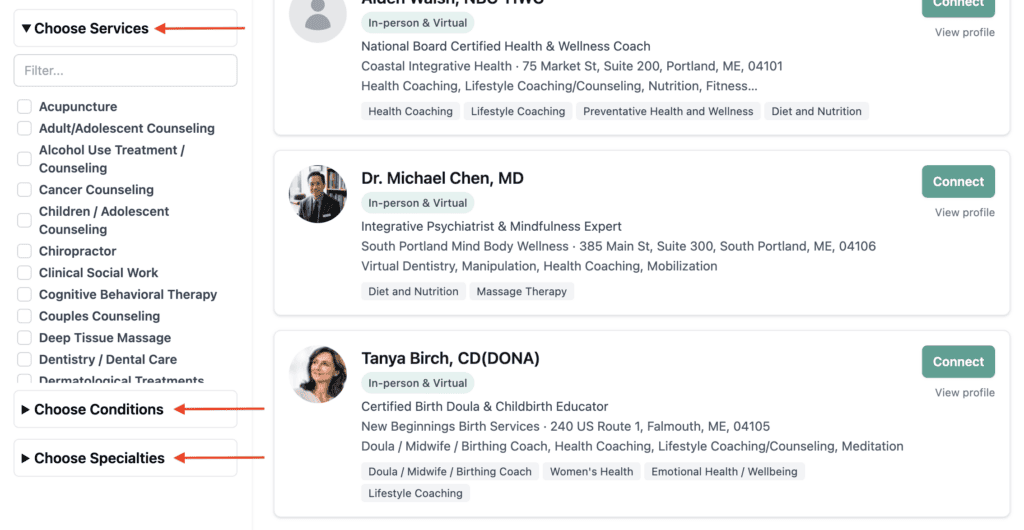Click the placeholder avatar of the top provider
The image size is (1024, 530).
tap(318, 16)
